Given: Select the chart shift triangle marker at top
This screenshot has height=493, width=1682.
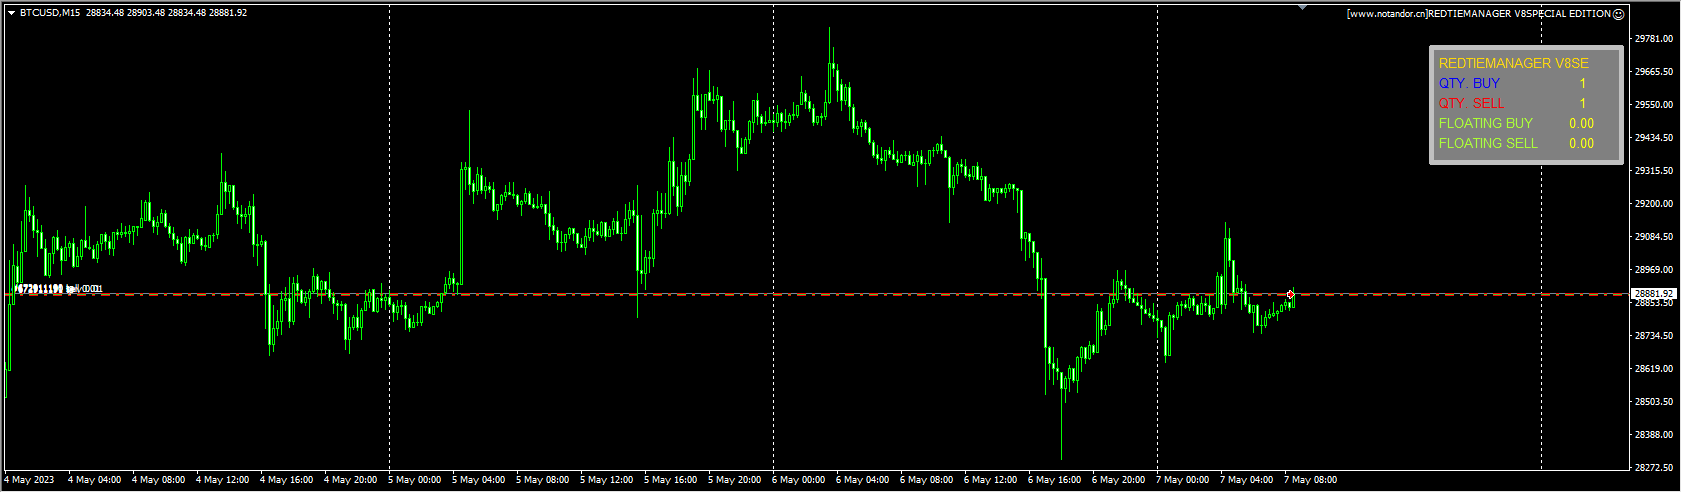Looking at the screenshot, I should [x=1302, y=7].
